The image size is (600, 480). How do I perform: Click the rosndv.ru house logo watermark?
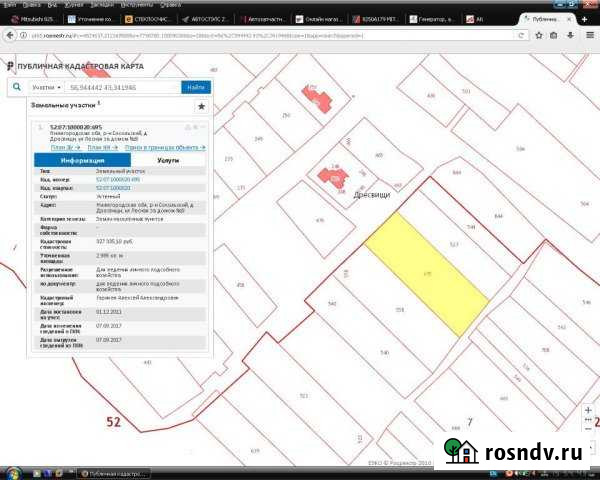tap(462, 450)
